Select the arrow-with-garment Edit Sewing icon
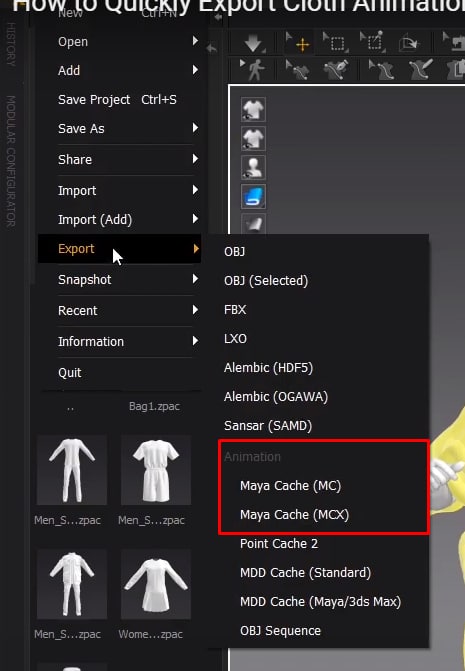Image resolution: width=465 pixels, height=671 pixels. (x=299, y=70)
